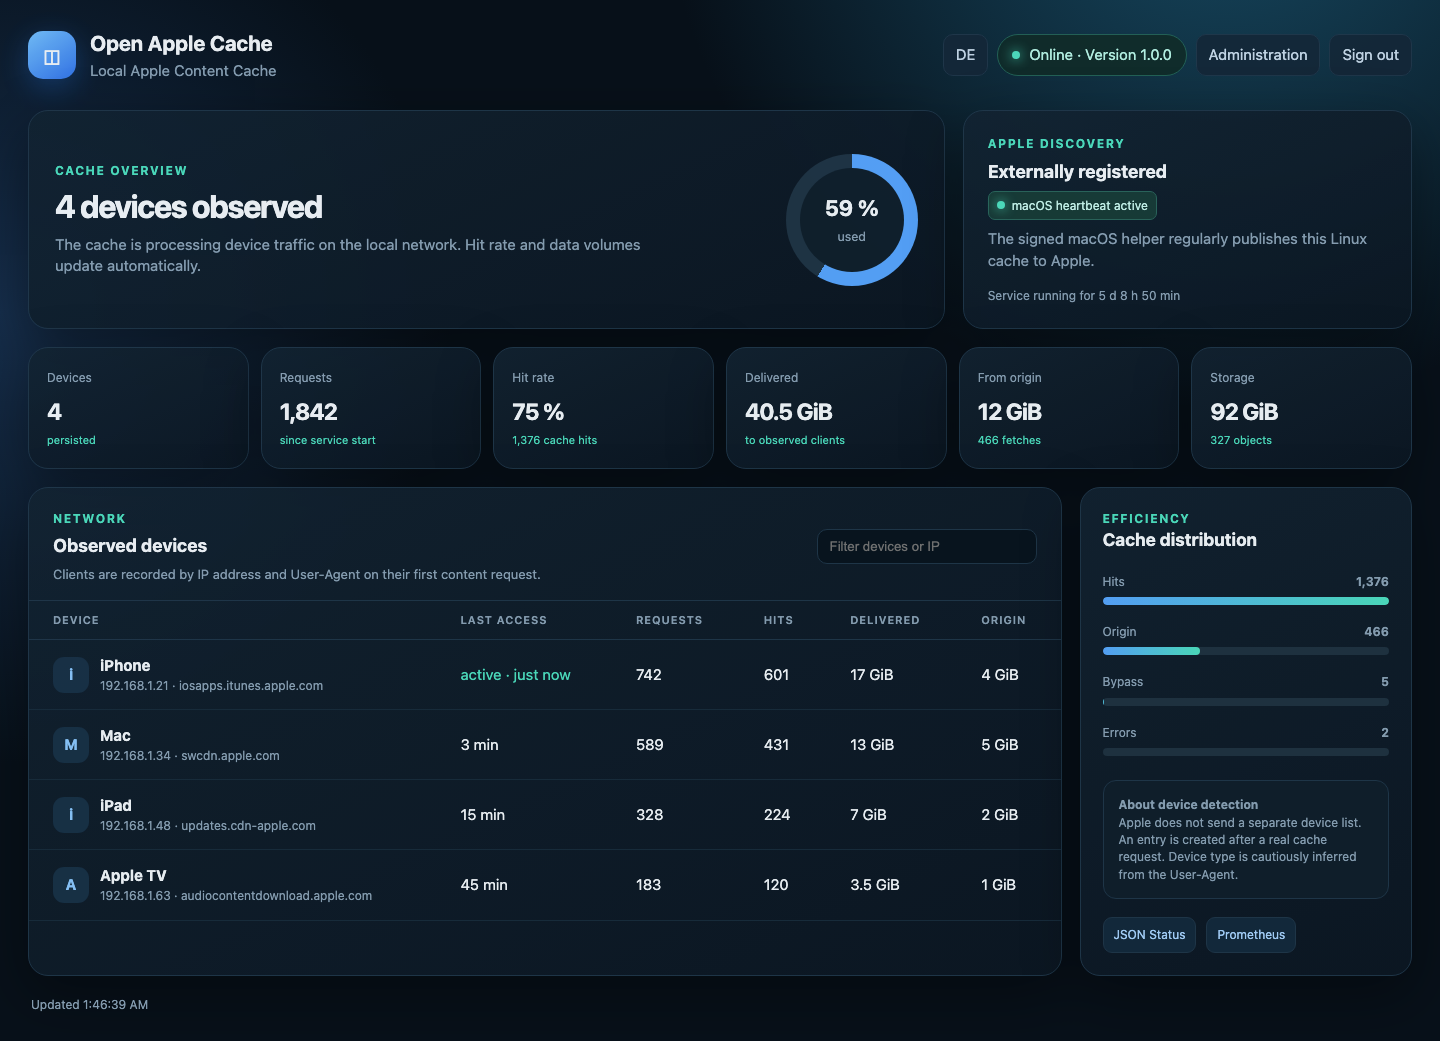Click the iPhone origin value 4 GiB
This screenshot has height=1041, width=1440.
click(1000, 675)
